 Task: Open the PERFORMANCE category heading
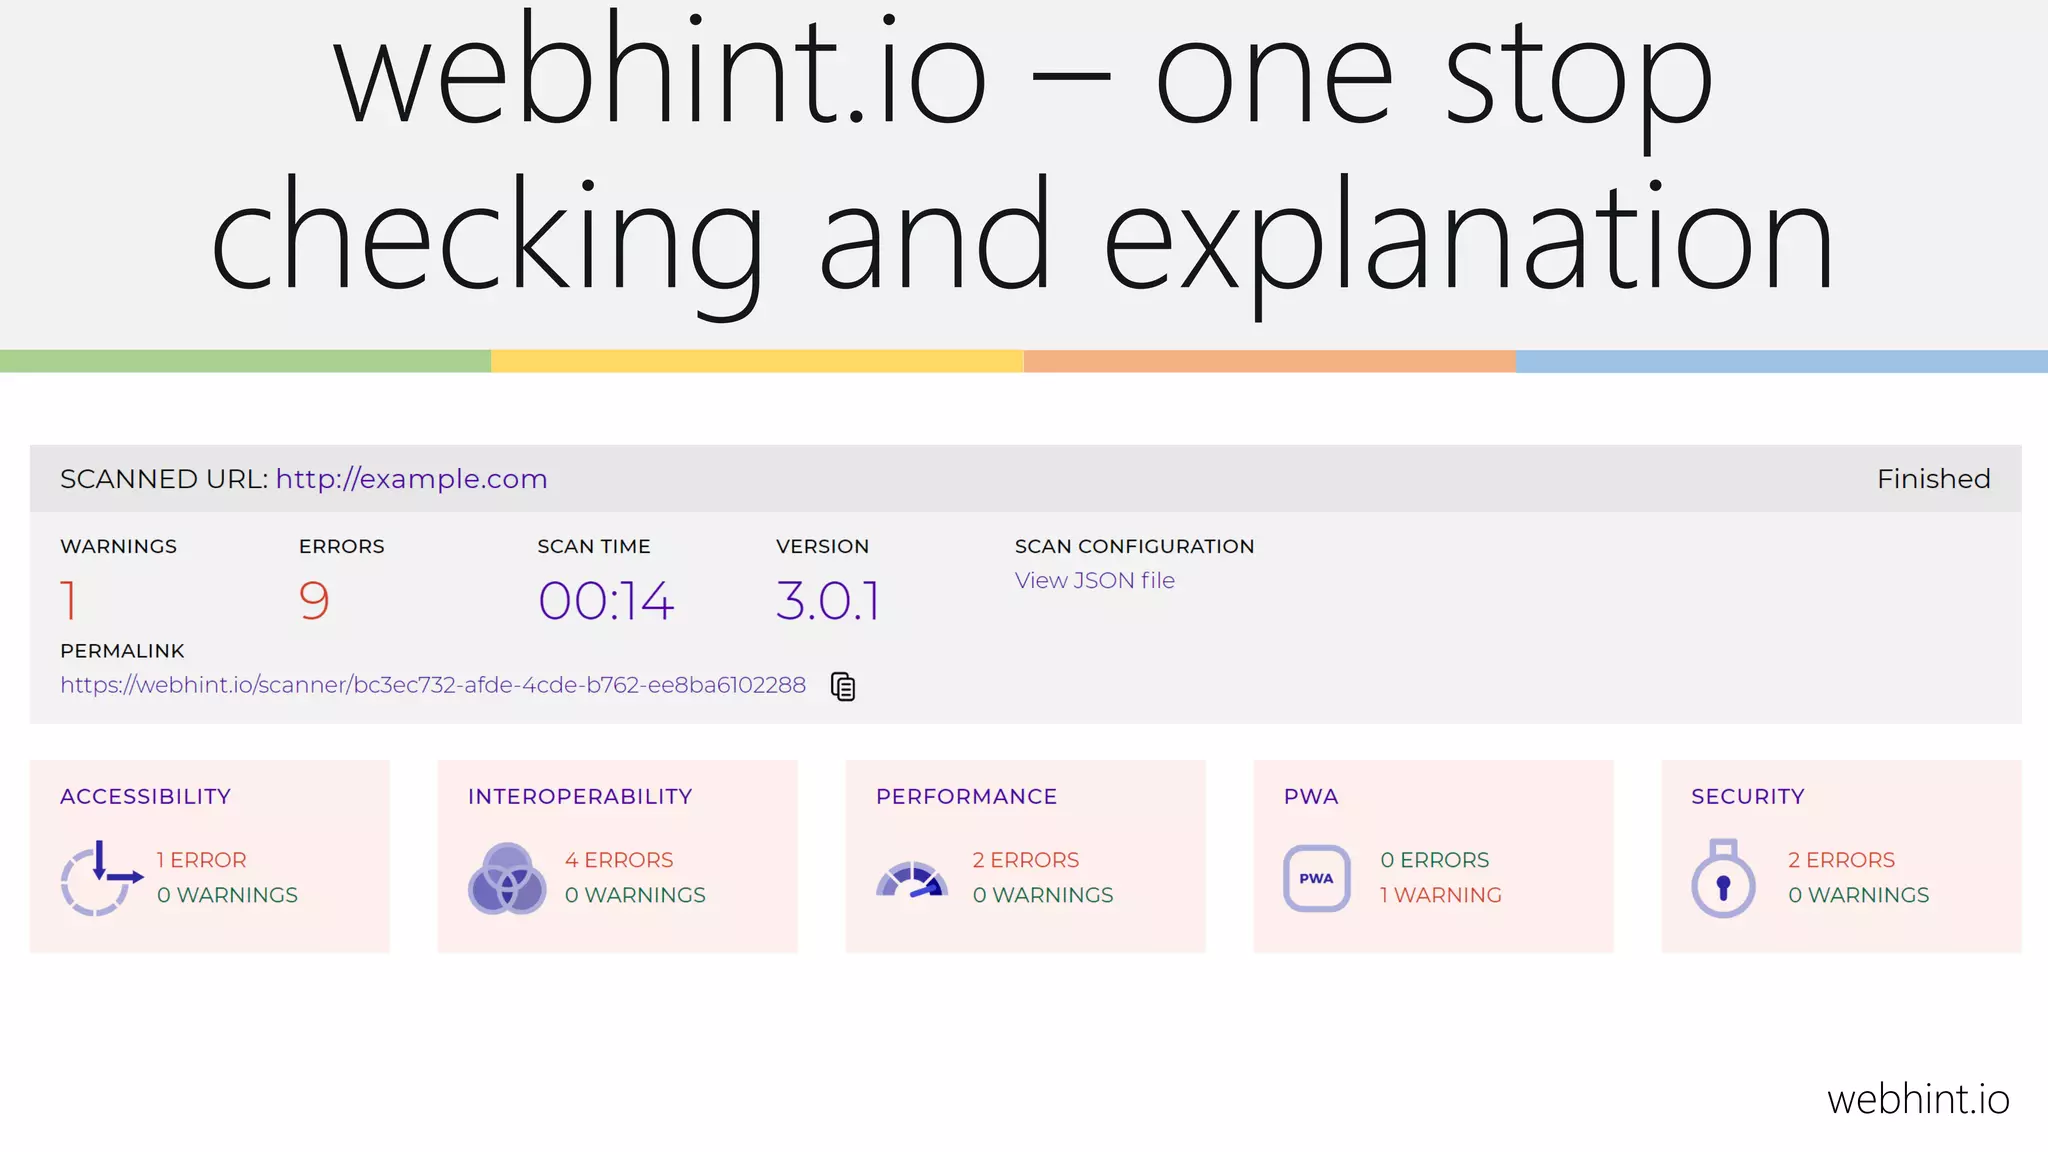pyautogui.click(x=966, y=797)
